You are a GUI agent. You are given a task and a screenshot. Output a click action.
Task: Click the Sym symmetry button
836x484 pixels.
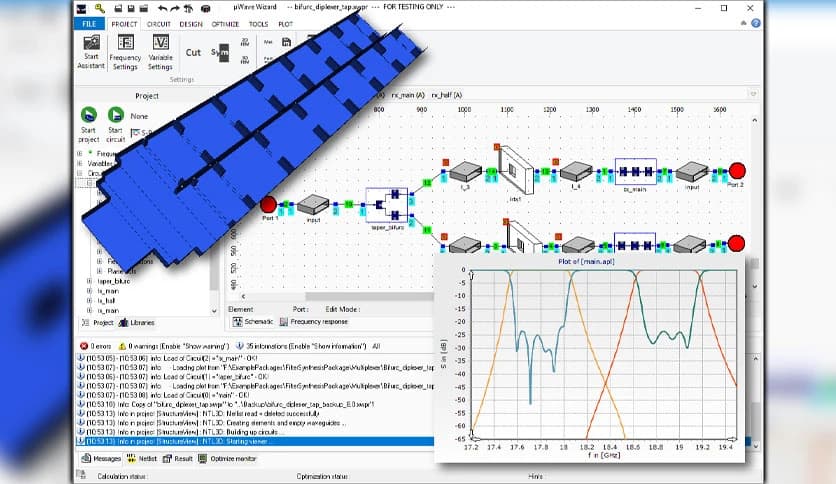tap(220, 52)
